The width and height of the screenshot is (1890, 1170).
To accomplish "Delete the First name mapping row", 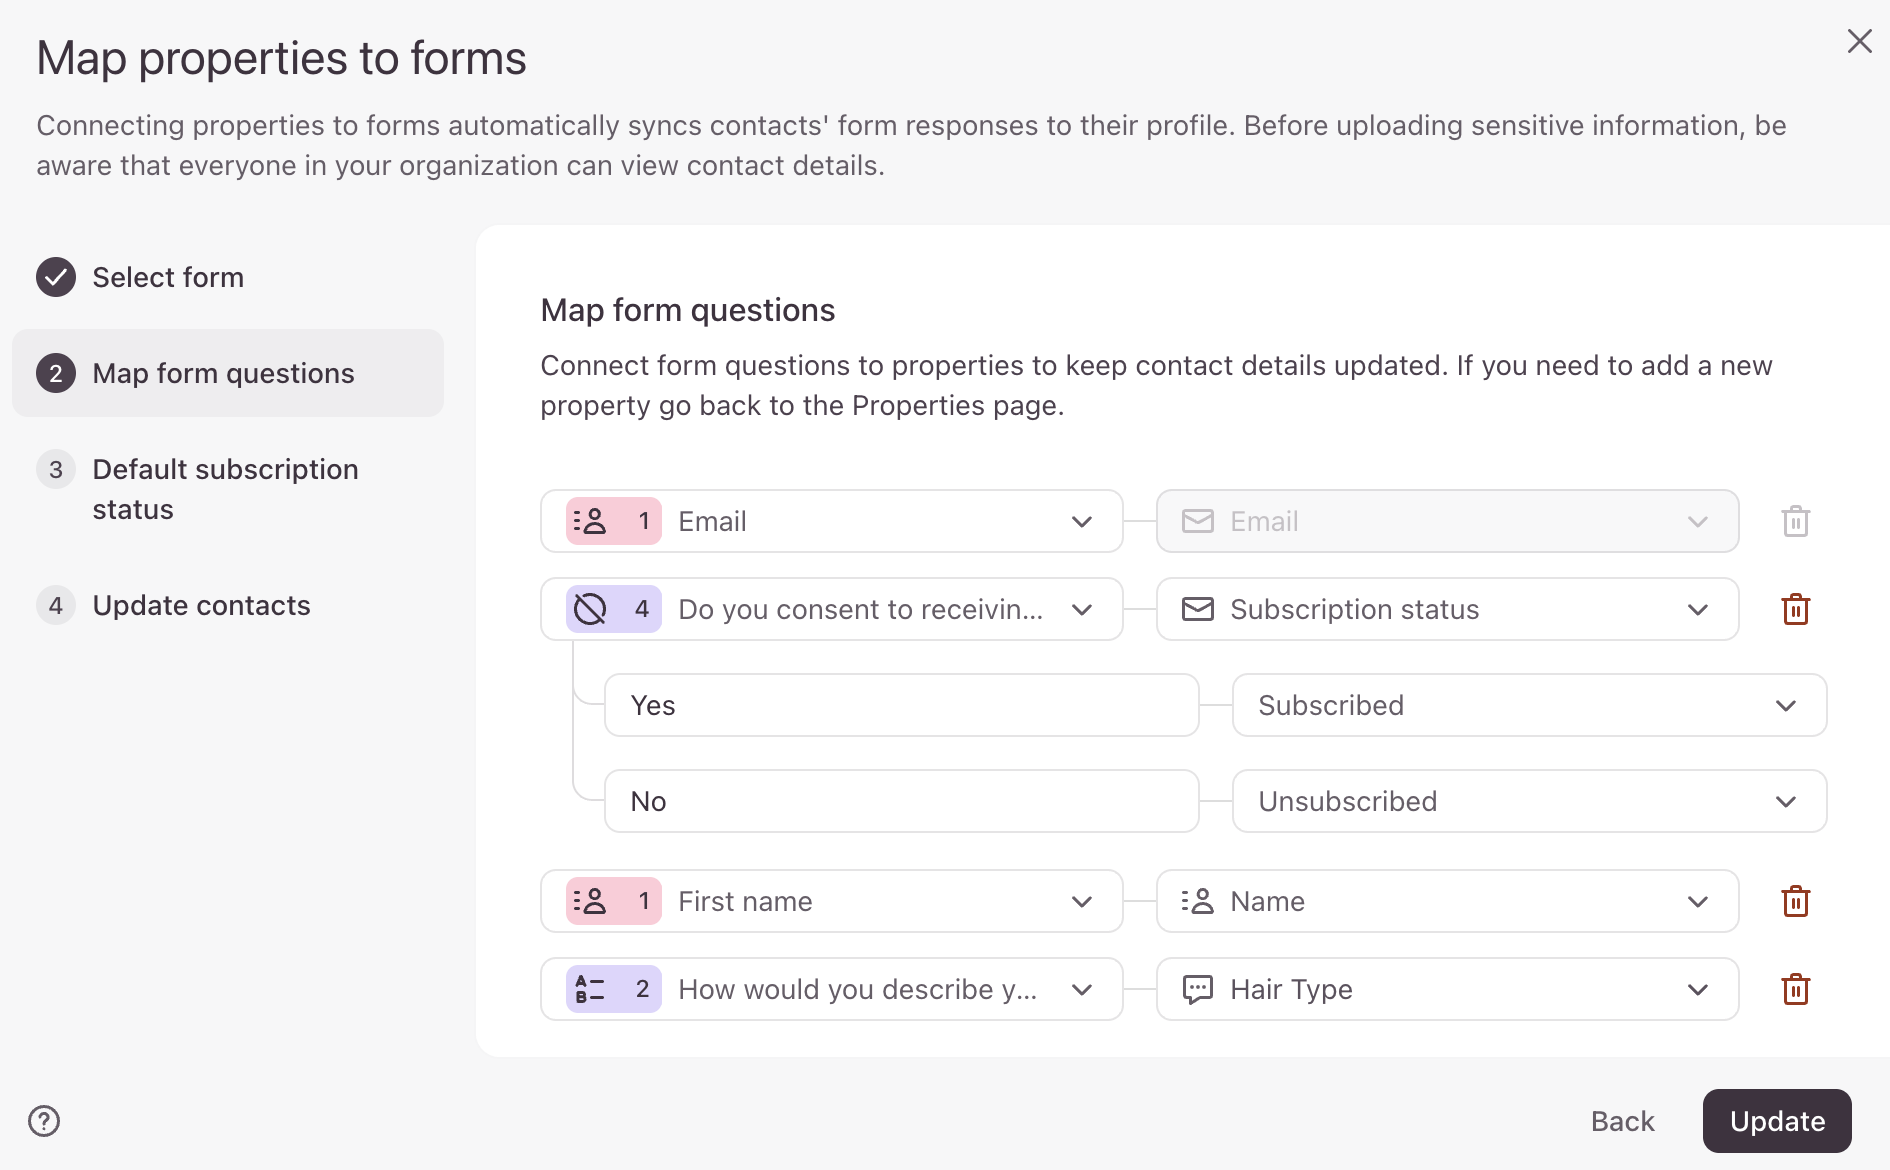I will [x=1795, y=901].
